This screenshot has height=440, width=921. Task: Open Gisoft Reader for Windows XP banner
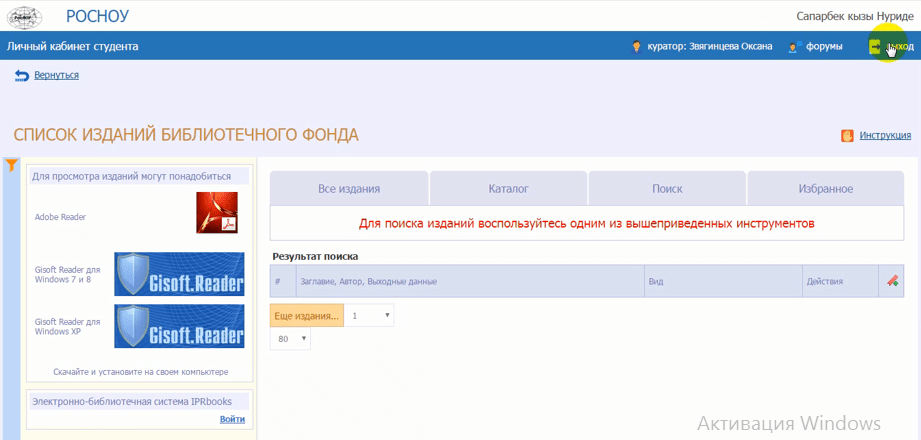click(x=179, y=326)
